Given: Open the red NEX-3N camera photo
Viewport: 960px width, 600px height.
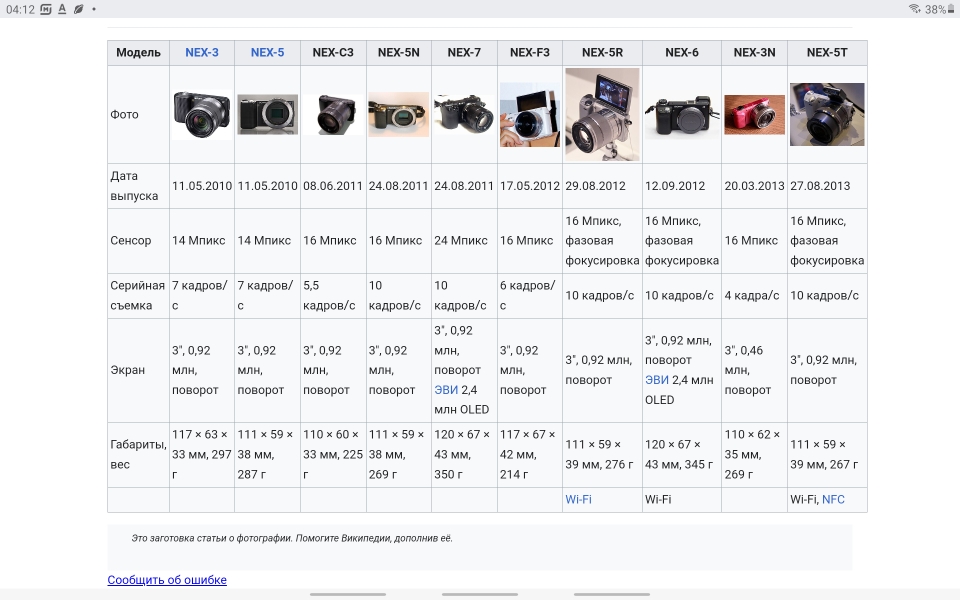Looking at the screenshot, I should (754, 115).
